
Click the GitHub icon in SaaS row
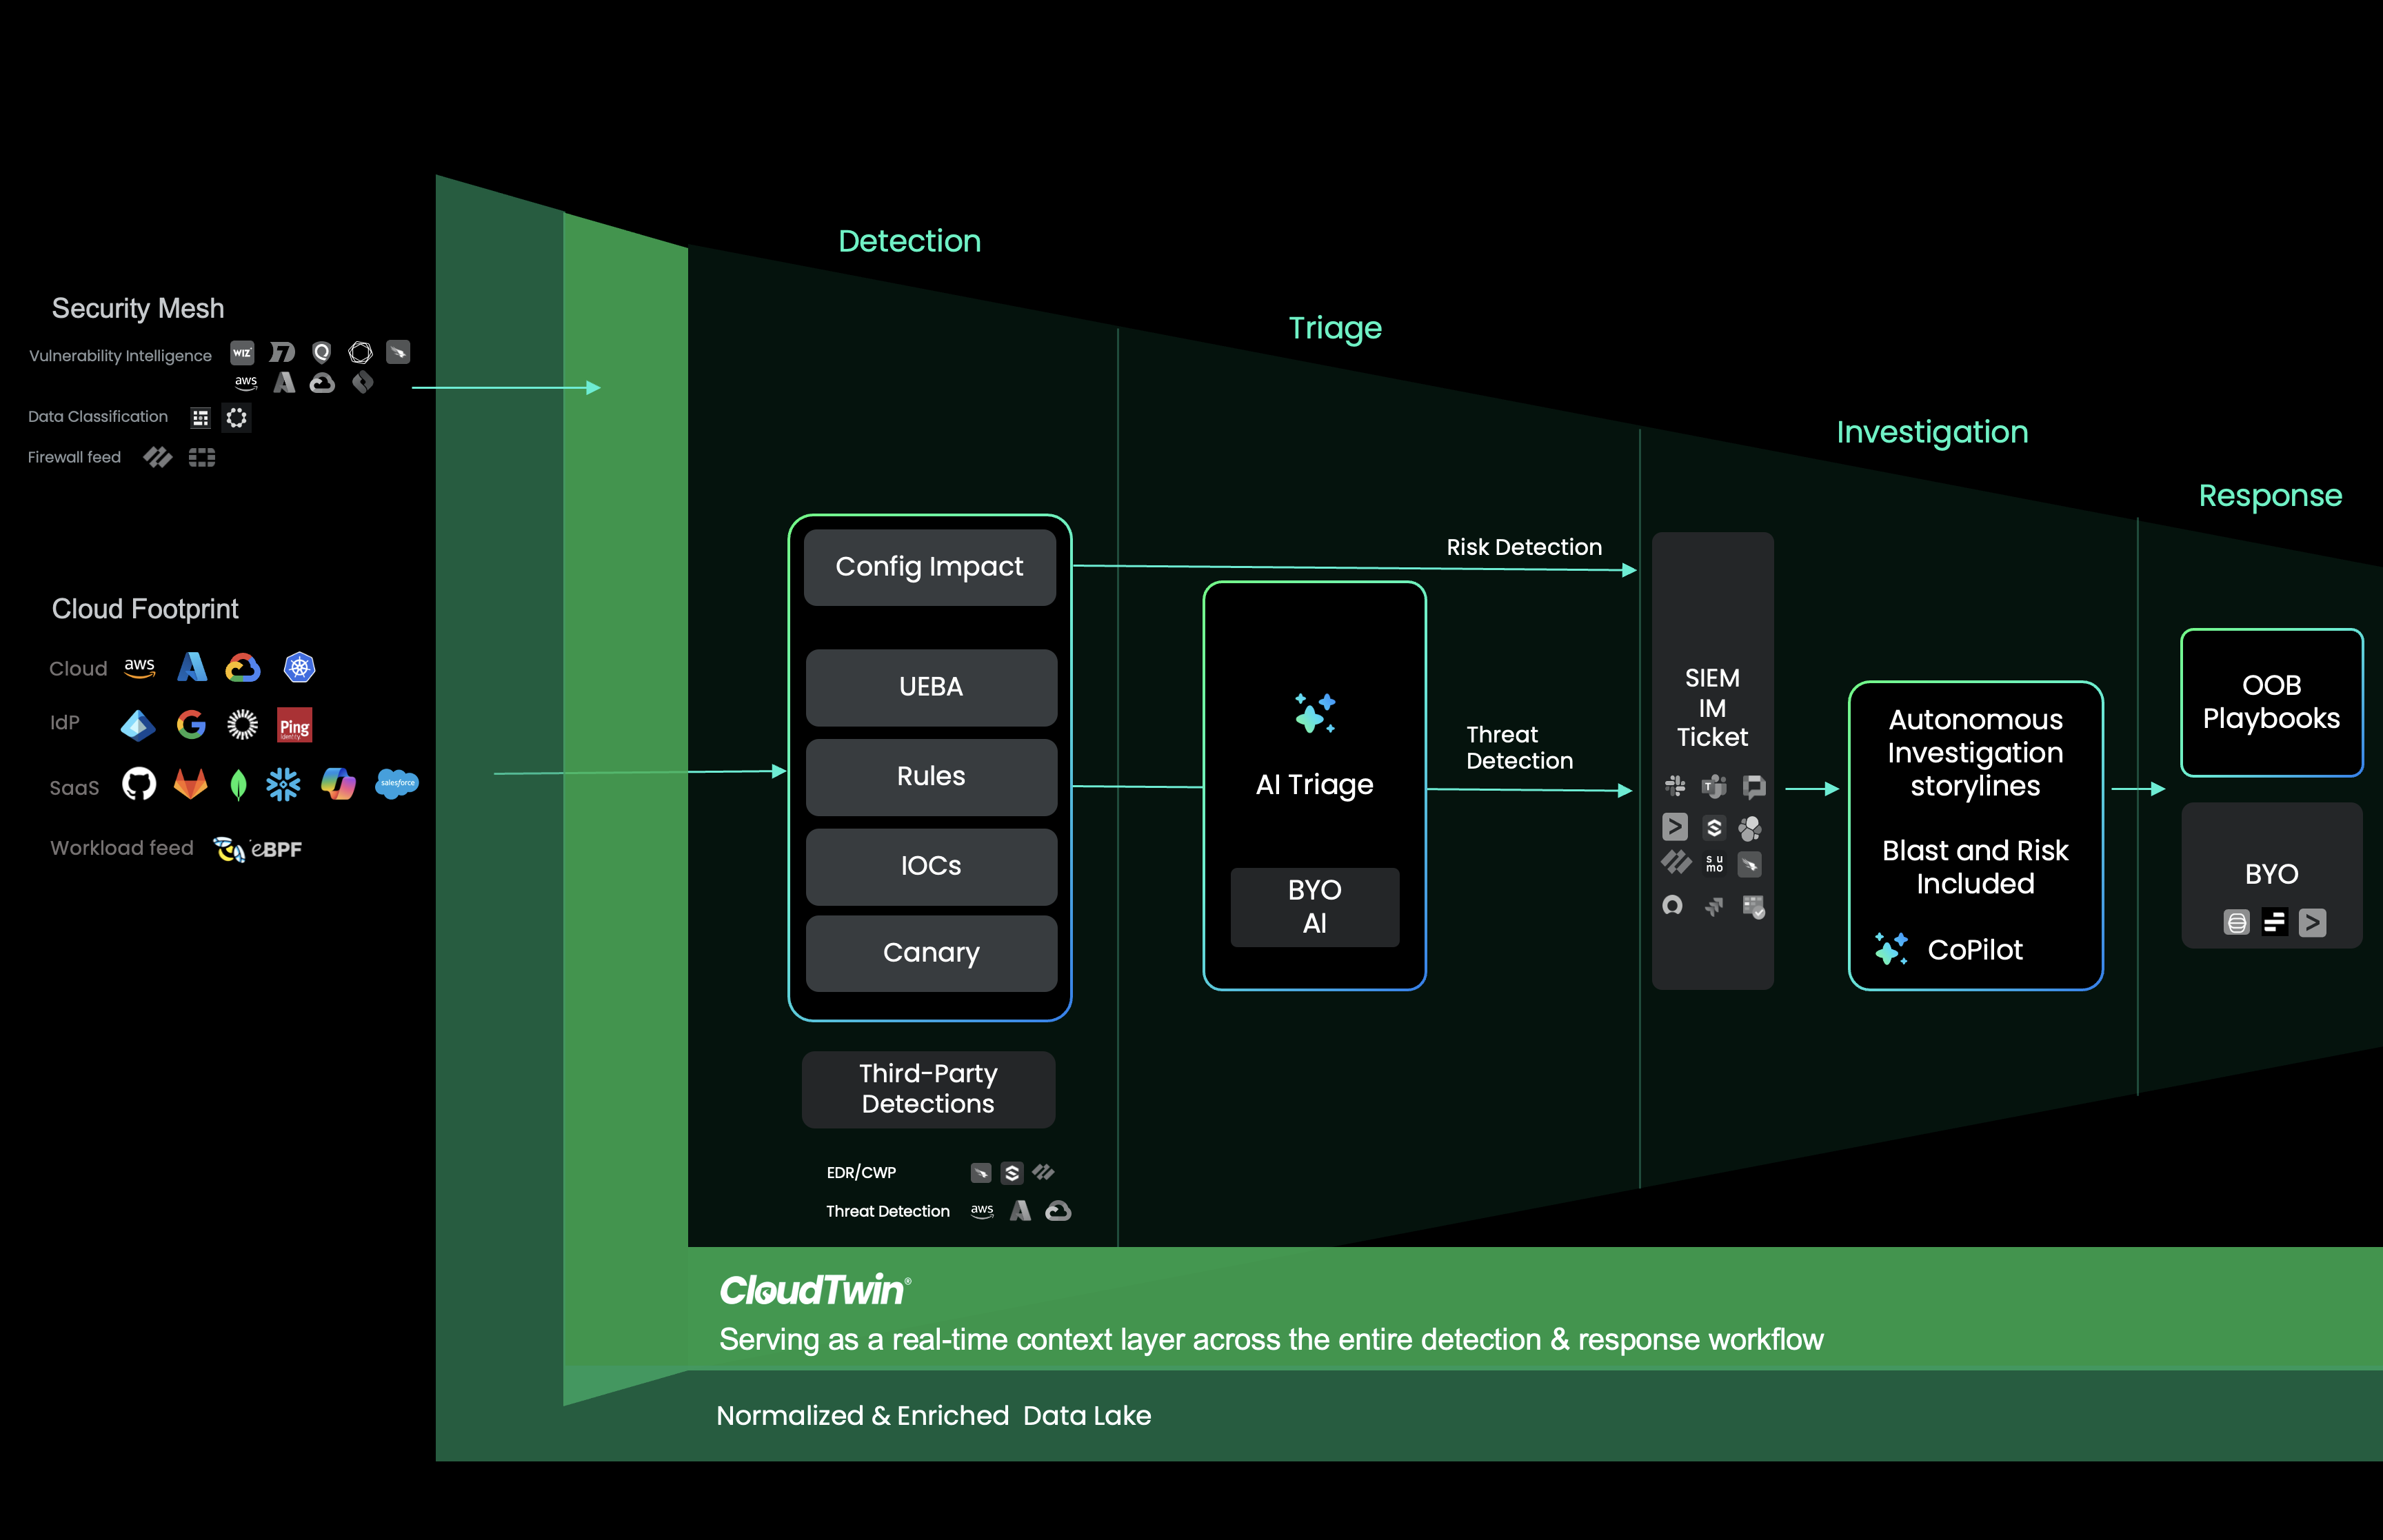pos(139,784)
